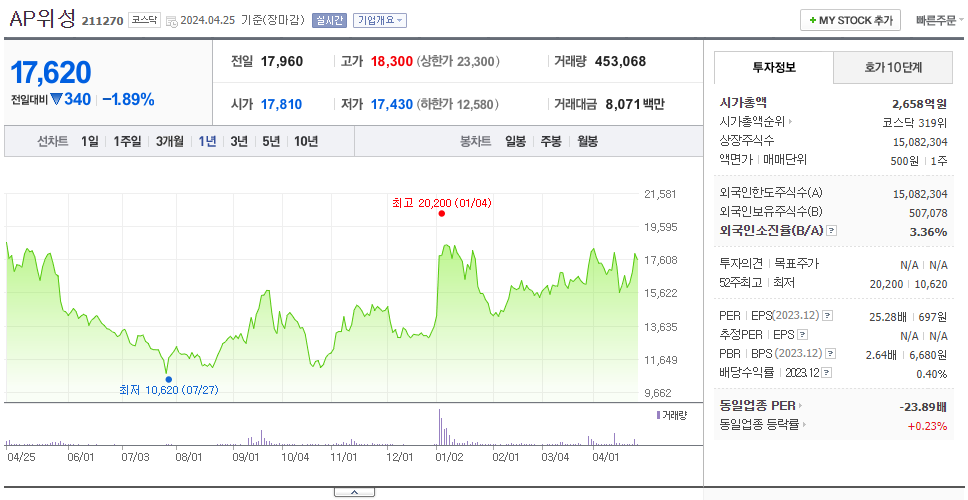
Task: Show the 월봉 candlestick chart
Action: 588,141
